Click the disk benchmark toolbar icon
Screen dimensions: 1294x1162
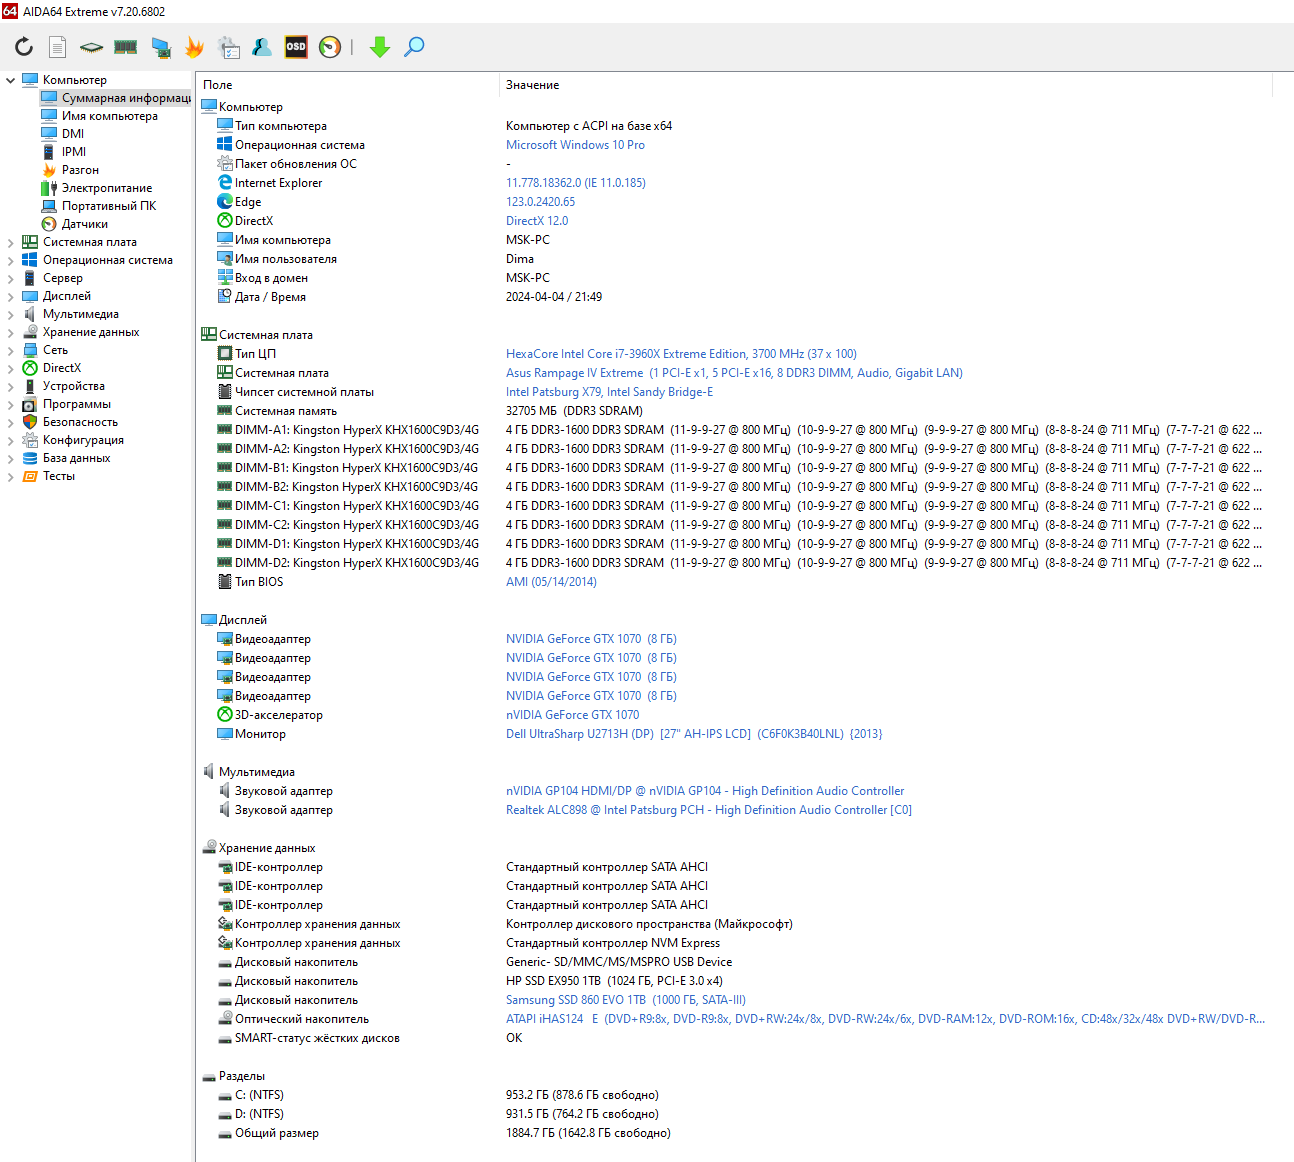click(229, 47)
